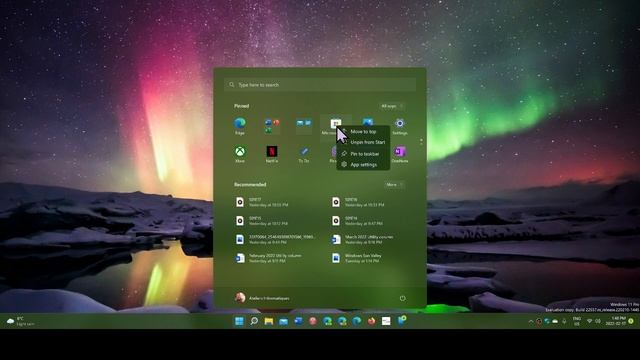Click the Start button on taskbar
The image size is (640, 360).
tap(240, 321)
